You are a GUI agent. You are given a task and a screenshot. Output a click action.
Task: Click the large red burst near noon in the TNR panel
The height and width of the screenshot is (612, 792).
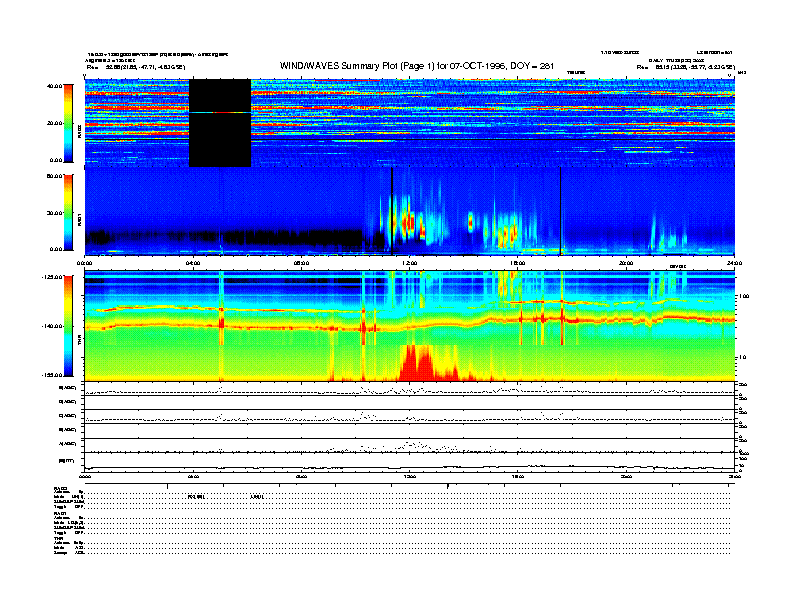(x=418, y=363)
